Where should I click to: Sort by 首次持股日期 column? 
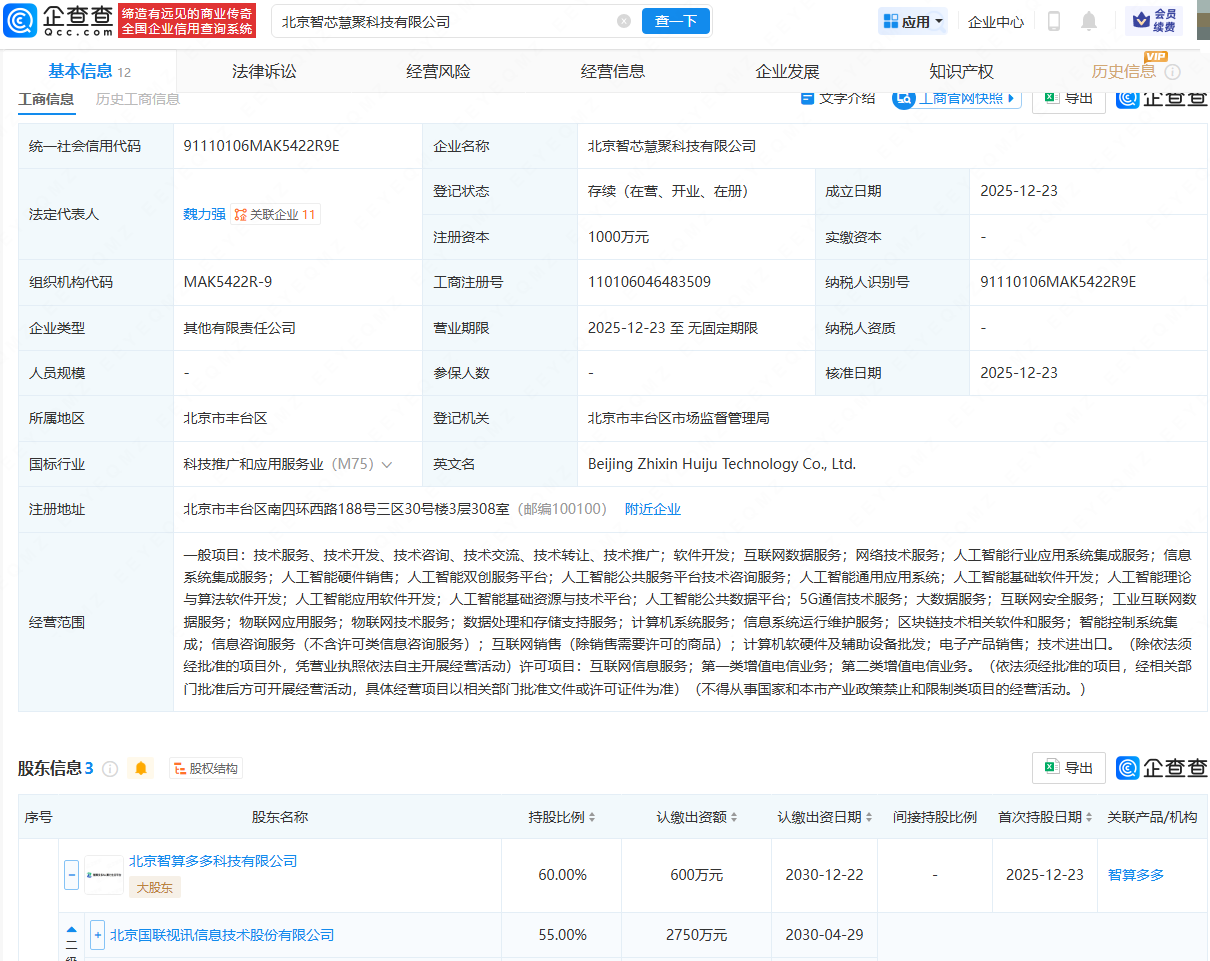[x=1044, y=817]
